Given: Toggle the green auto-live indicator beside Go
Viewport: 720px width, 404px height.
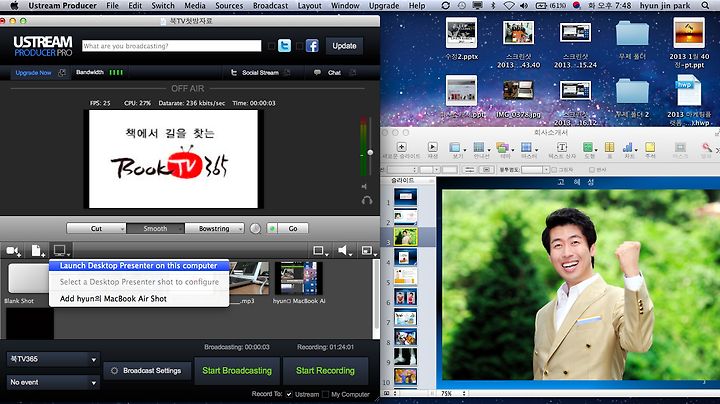Looking at the screenshot, I should (272, 228).
